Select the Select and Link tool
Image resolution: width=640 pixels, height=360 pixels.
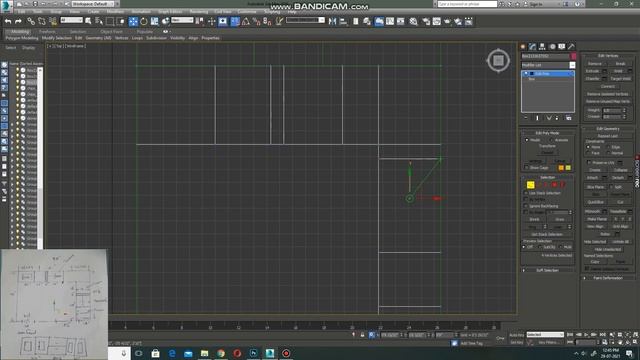tap(31, 21)
